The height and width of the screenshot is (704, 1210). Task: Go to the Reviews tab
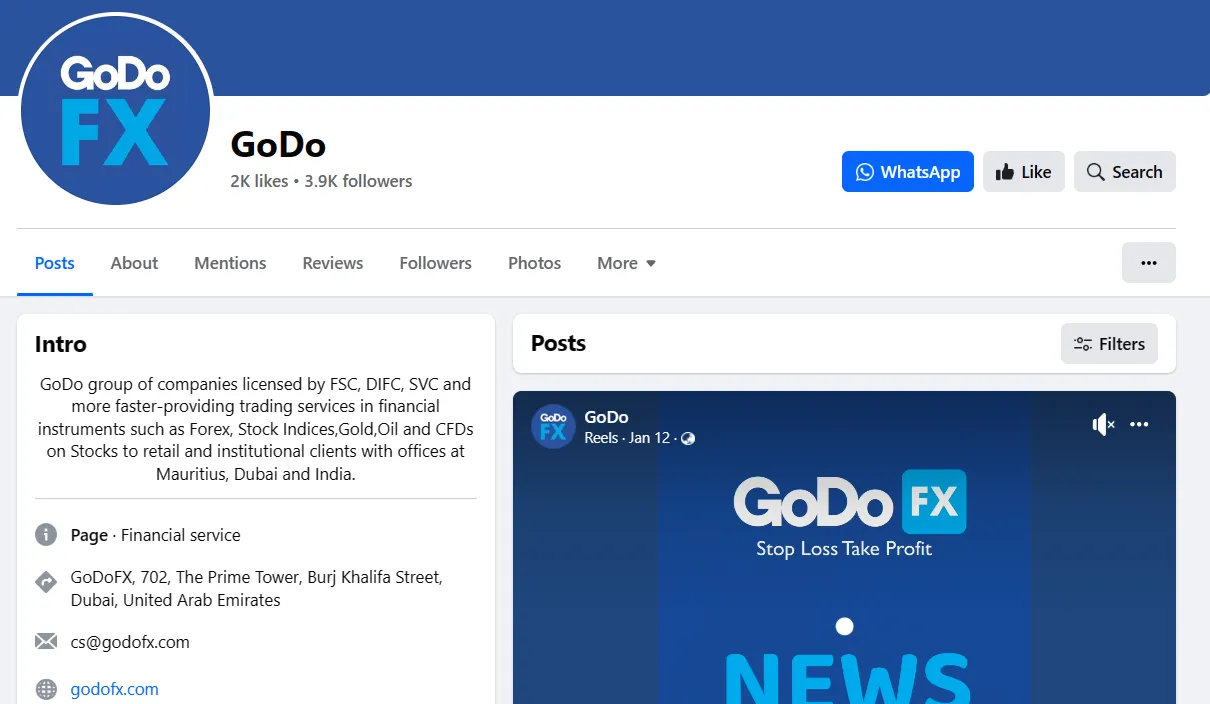333,263
